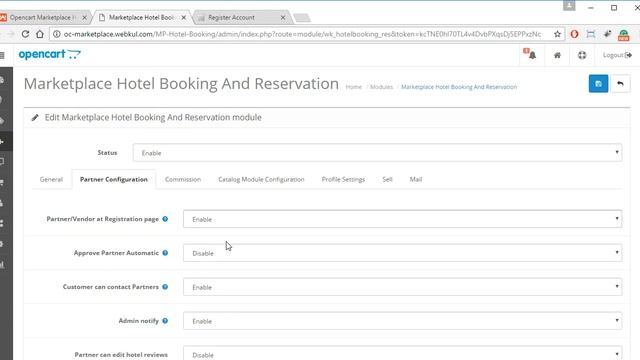
Task: Open the Profile Settings tab
Action: (343, 179)
